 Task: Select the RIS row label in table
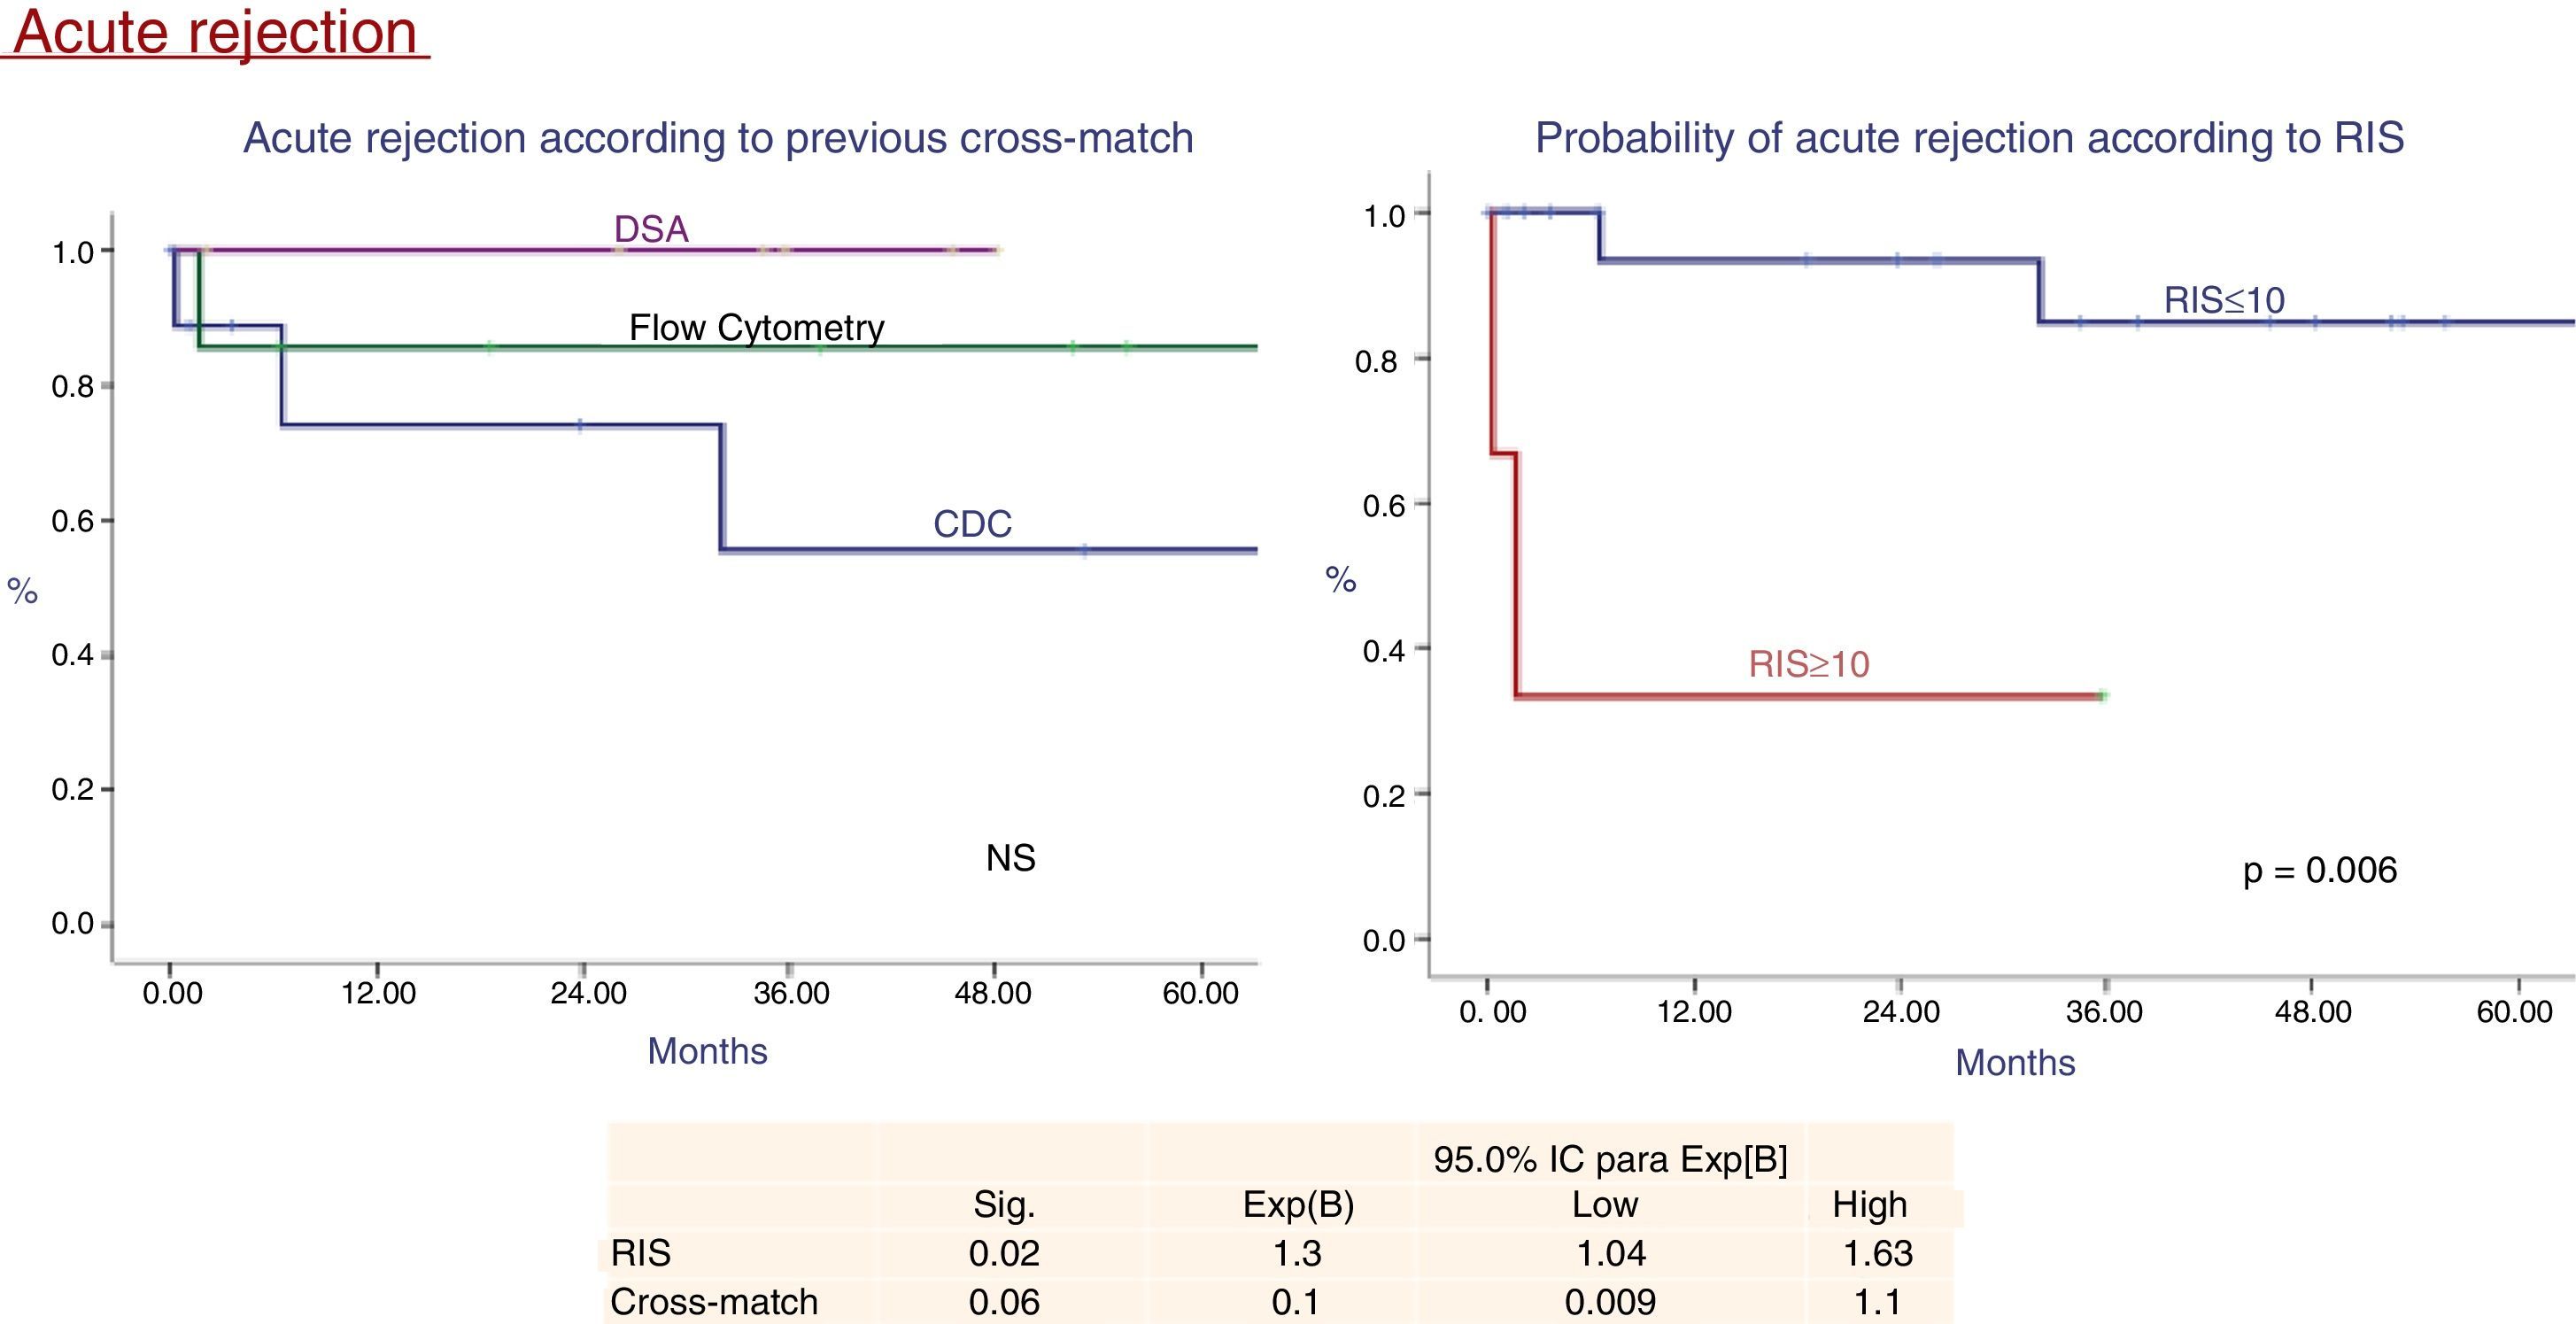tap(641, 1253)
